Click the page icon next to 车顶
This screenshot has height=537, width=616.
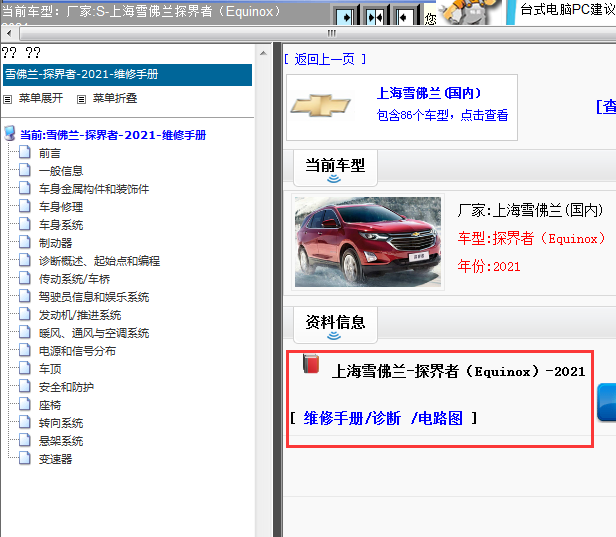tap(25, 367)
